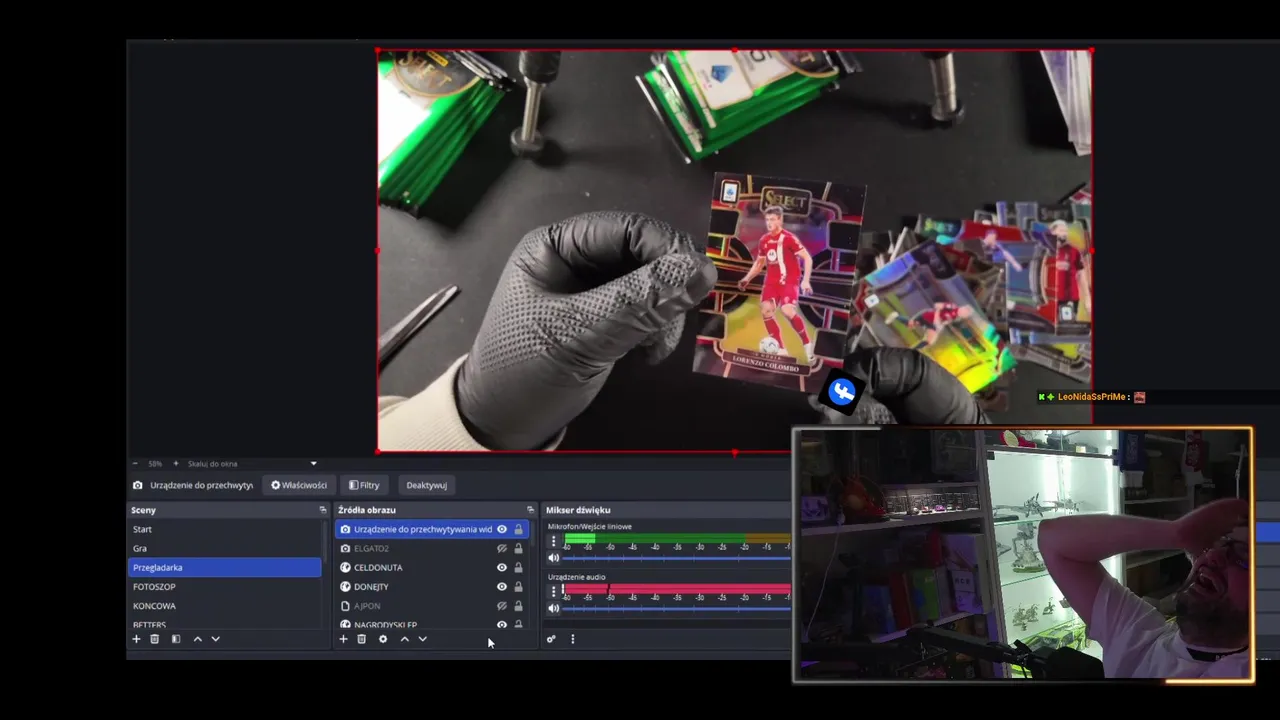The height and width of the screenshot is (720, 1280).
Task: Click file icon of AJPON source
Action: click(x=346, y=606)
